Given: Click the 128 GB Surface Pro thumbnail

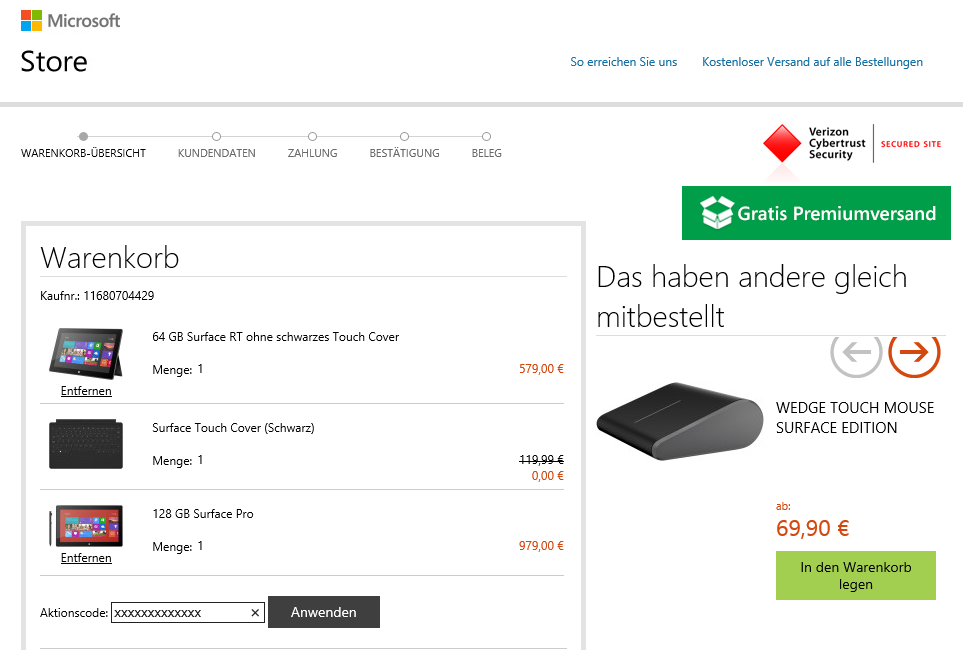Looking at the screenshot, I should (x=86, y=526).
